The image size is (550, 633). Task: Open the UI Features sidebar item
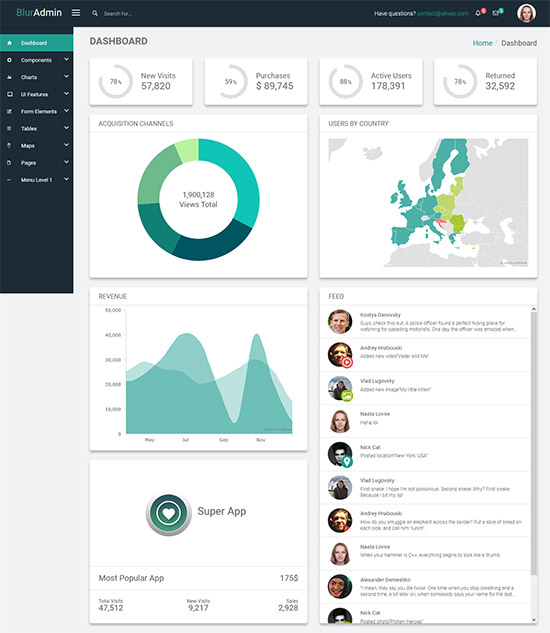pyautogui.click(x=36, y=94)
